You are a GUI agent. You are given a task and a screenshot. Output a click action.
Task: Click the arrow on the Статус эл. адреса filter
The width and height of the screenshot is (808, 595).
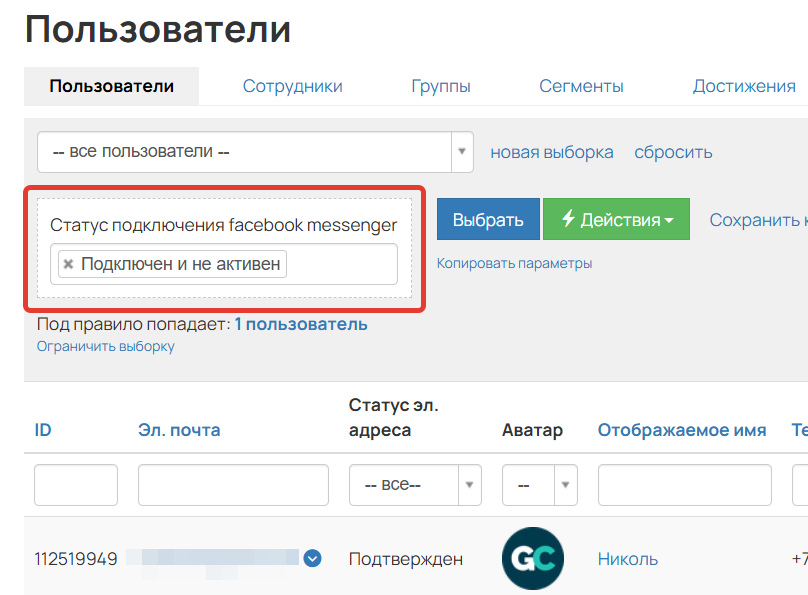point(468,485)
